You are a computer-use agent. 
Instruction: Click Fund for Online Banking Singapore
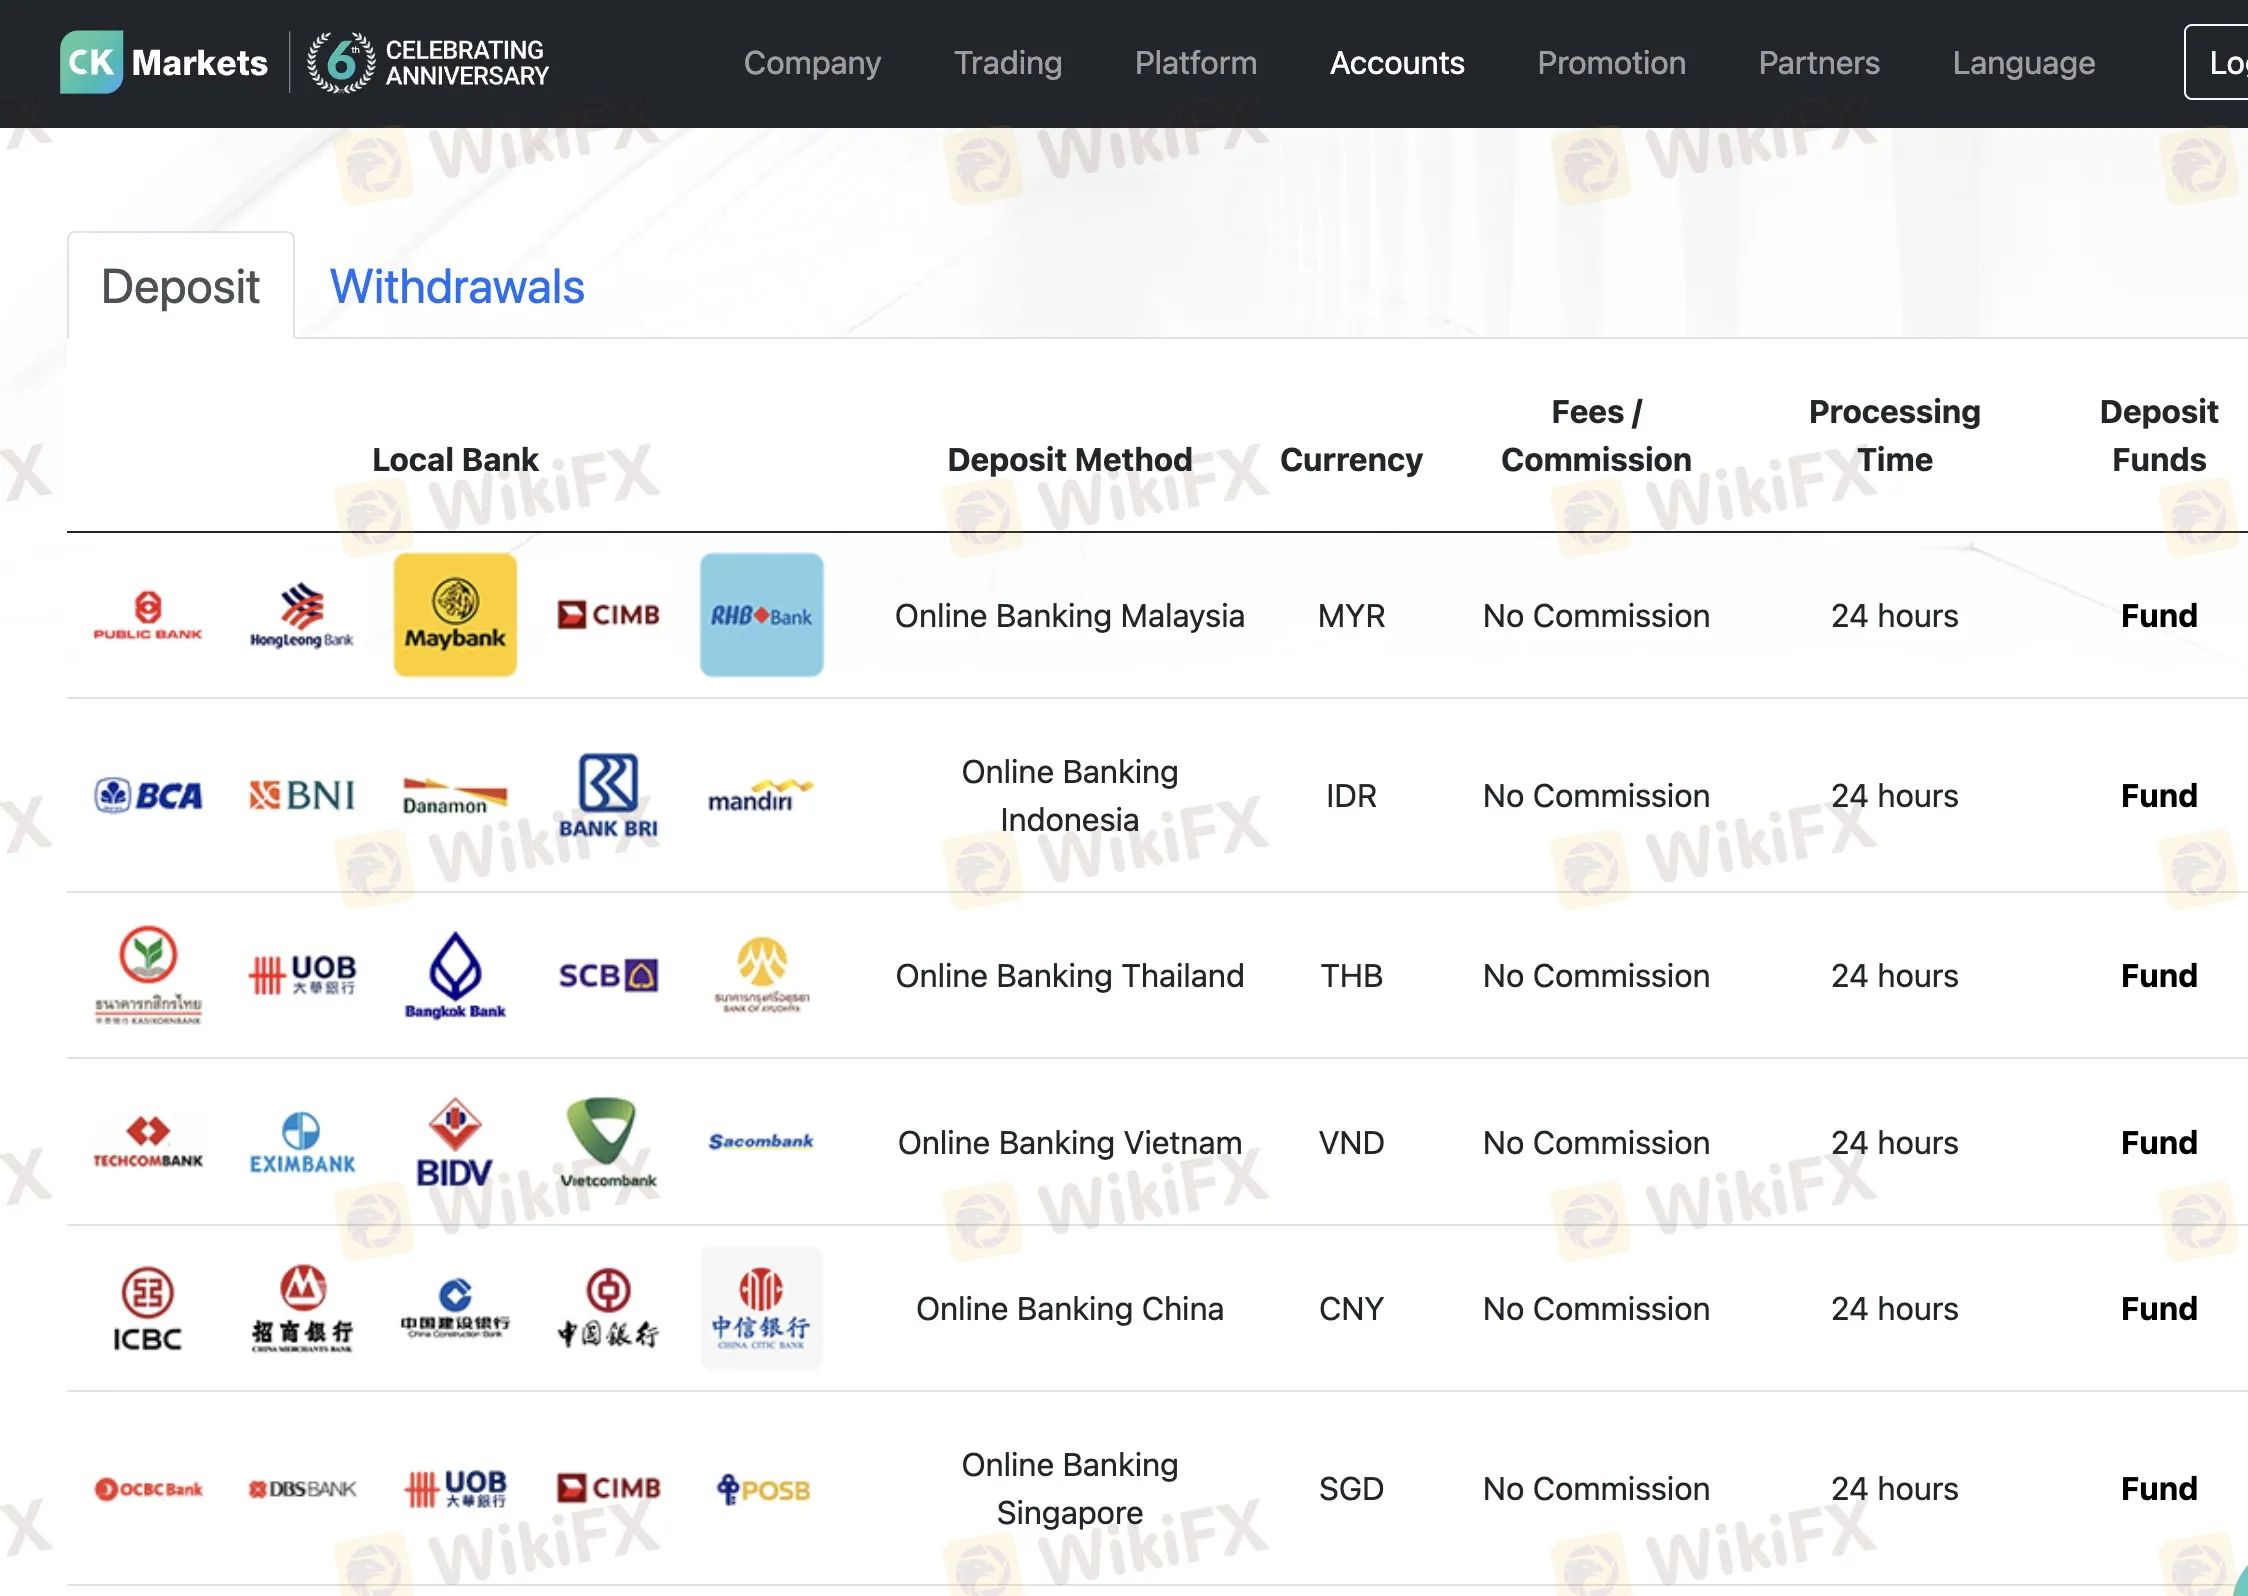(2159, 1488)
